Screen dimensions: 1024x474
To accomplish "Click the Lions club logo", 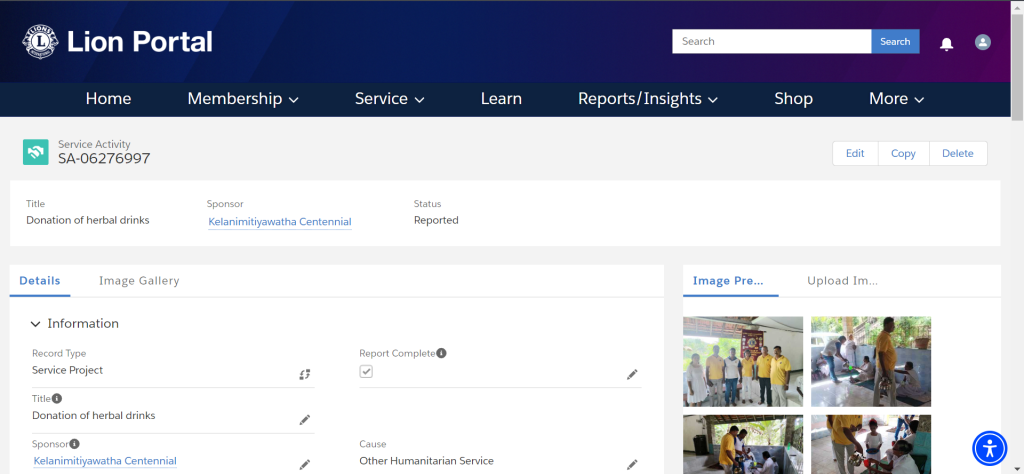I will pos(40,42).
